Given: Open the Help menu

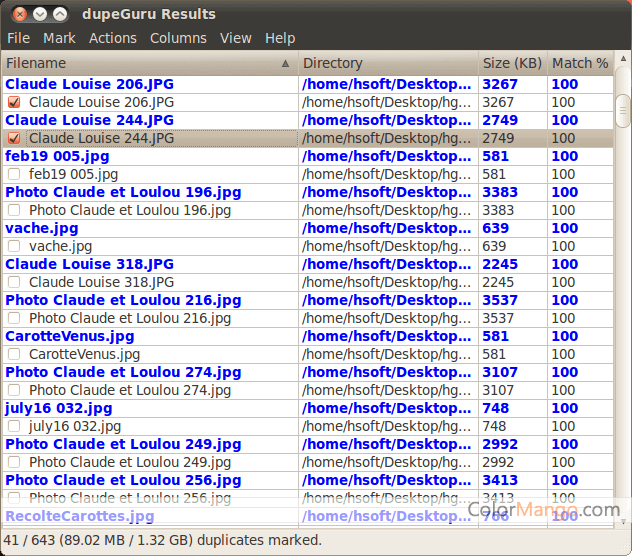Looking at the screenshot, I should (x=280, y=38).
